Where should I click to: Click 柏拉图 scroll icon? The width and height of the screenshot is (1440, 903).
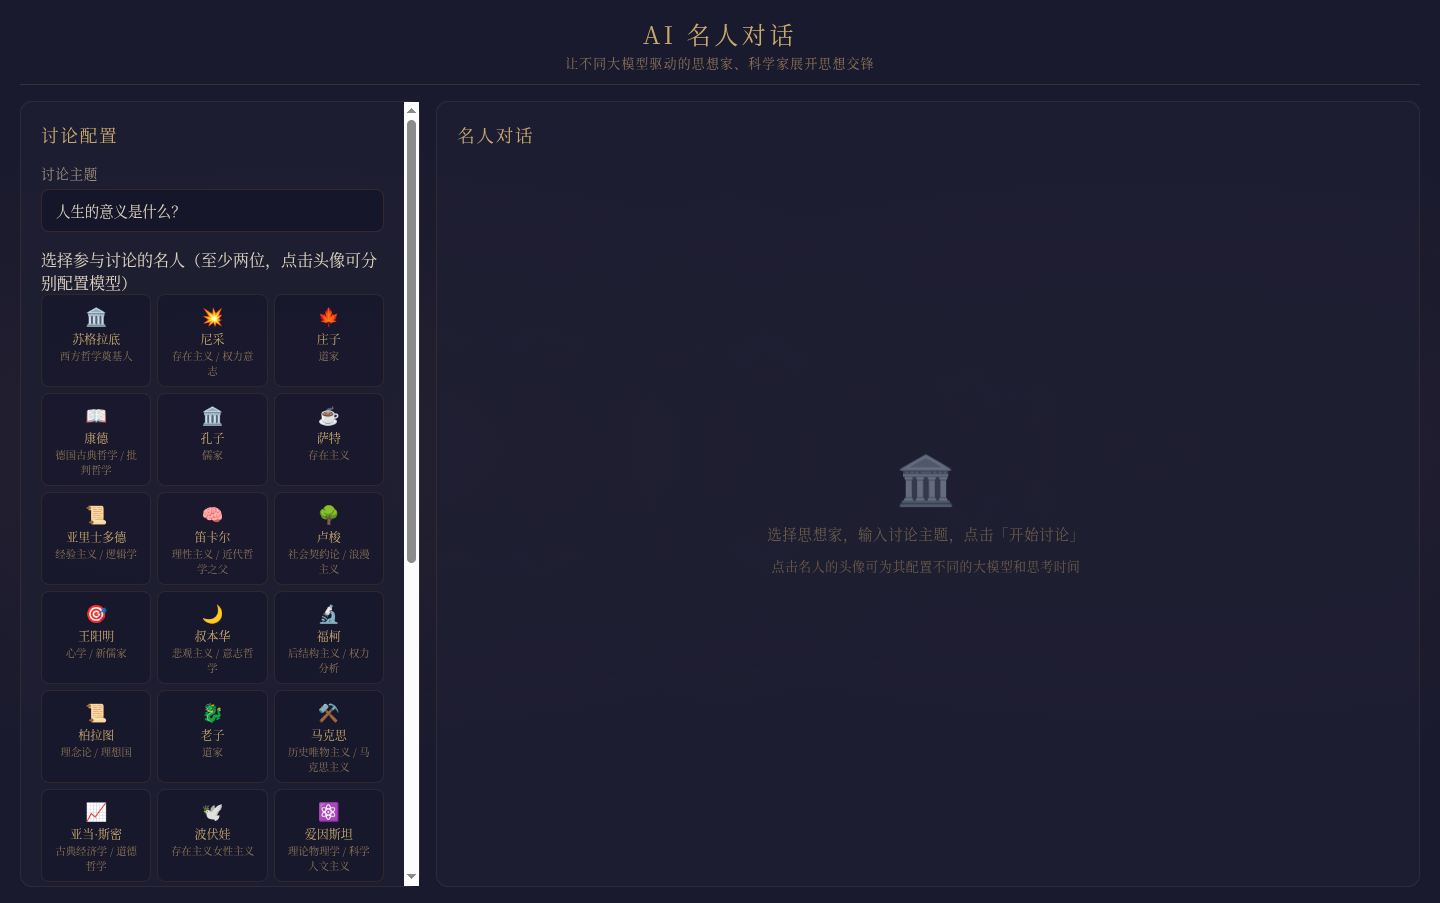coord(96,713)
